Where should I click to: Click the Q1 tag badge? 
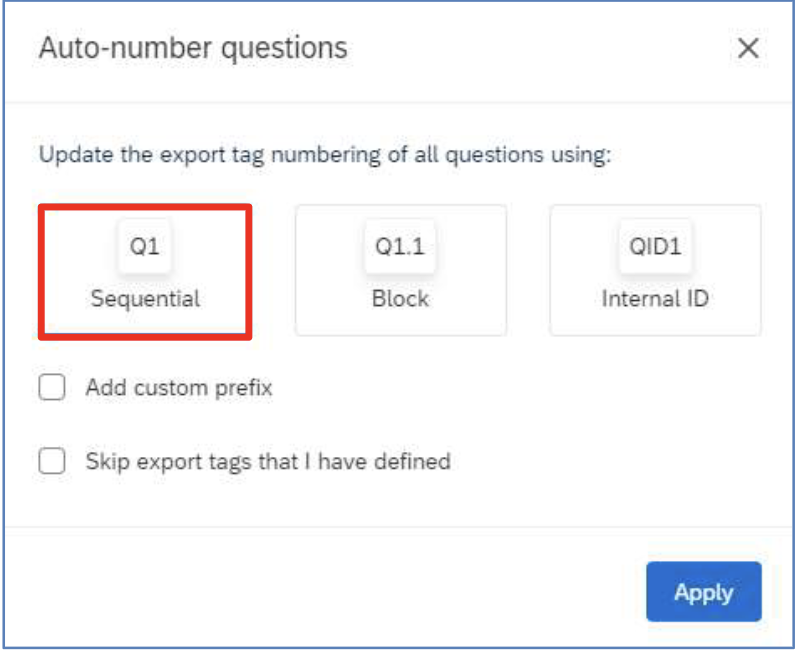(145, 246)
